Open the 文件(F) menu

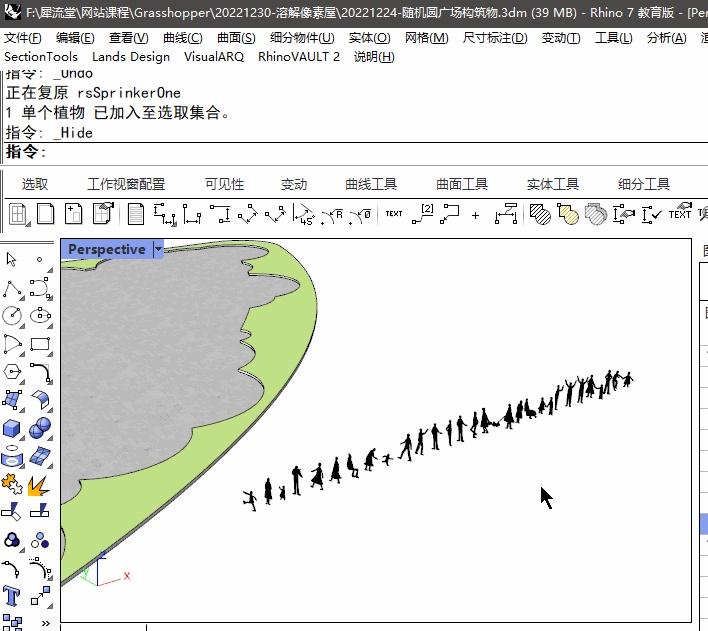23,38
